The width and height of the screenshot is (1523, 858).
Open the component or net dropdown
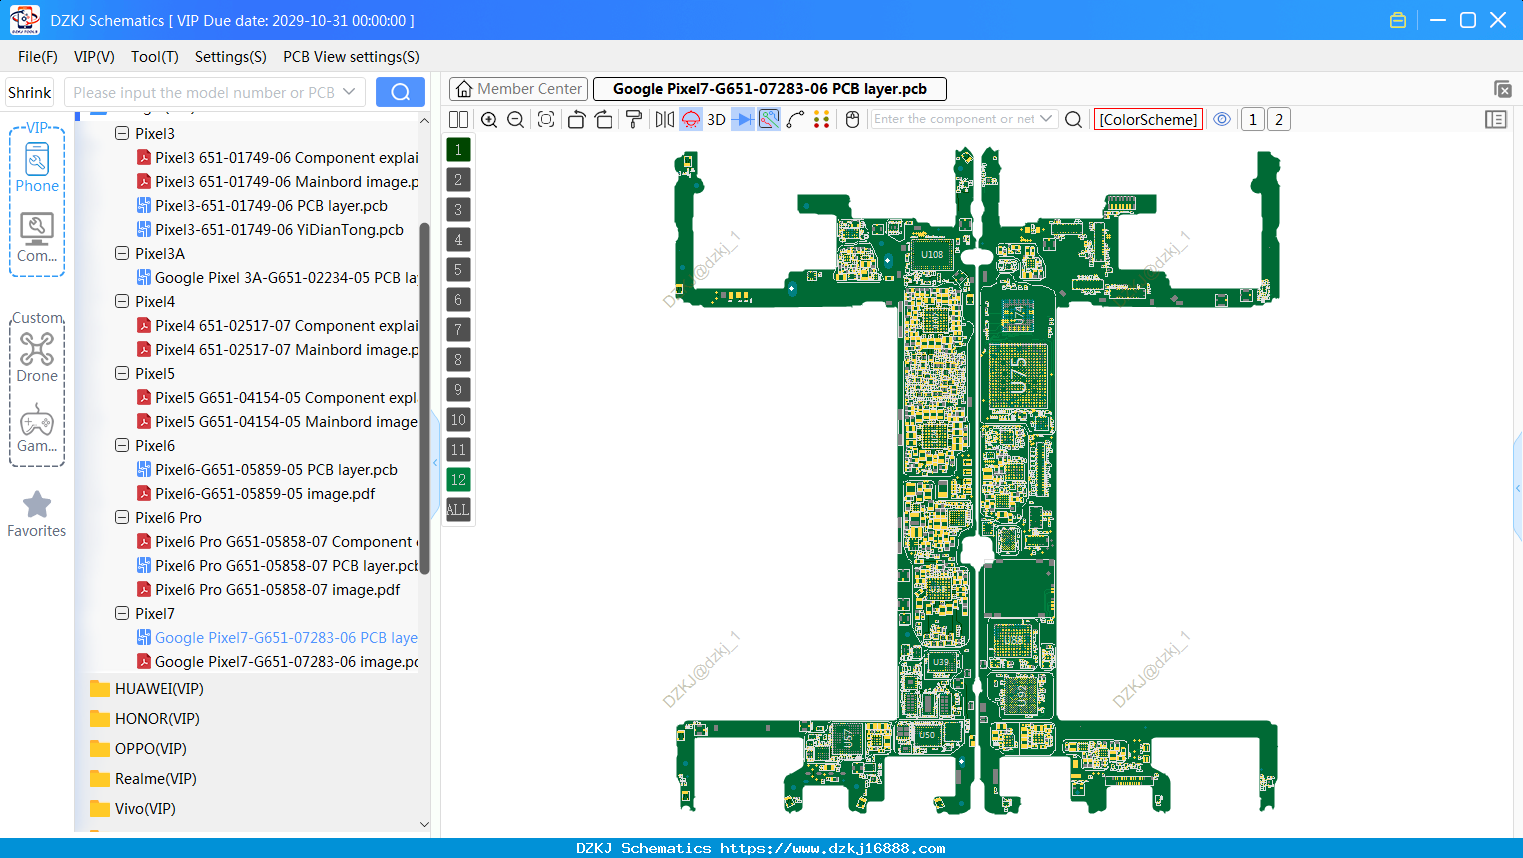click(1046, 119)
